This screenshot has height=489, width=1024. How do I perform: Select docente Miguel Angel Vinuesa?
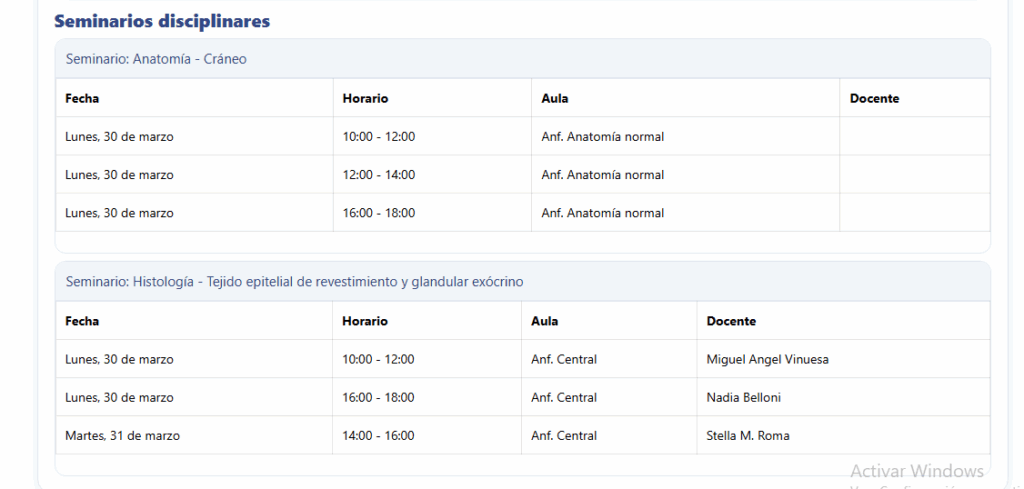[x=767, y=359]
